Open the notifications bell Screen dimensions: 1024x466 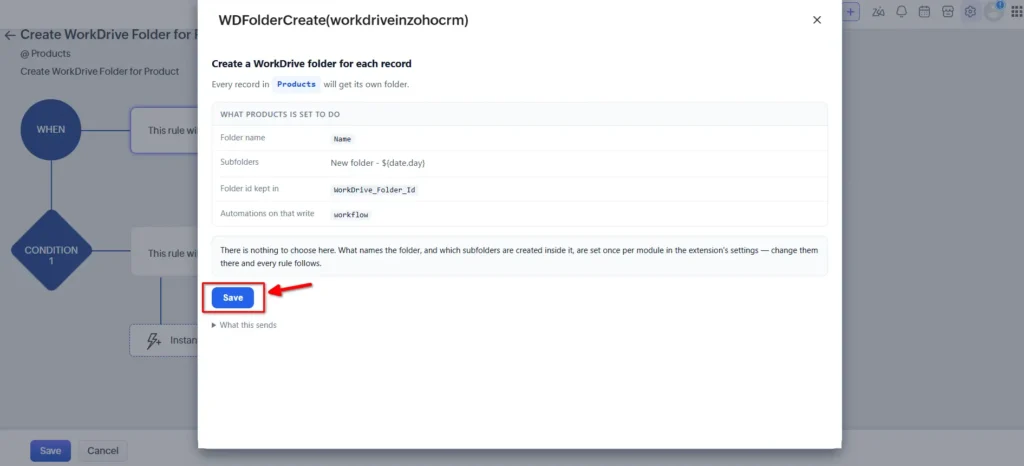pyautogui.click(x=901, y=12)
